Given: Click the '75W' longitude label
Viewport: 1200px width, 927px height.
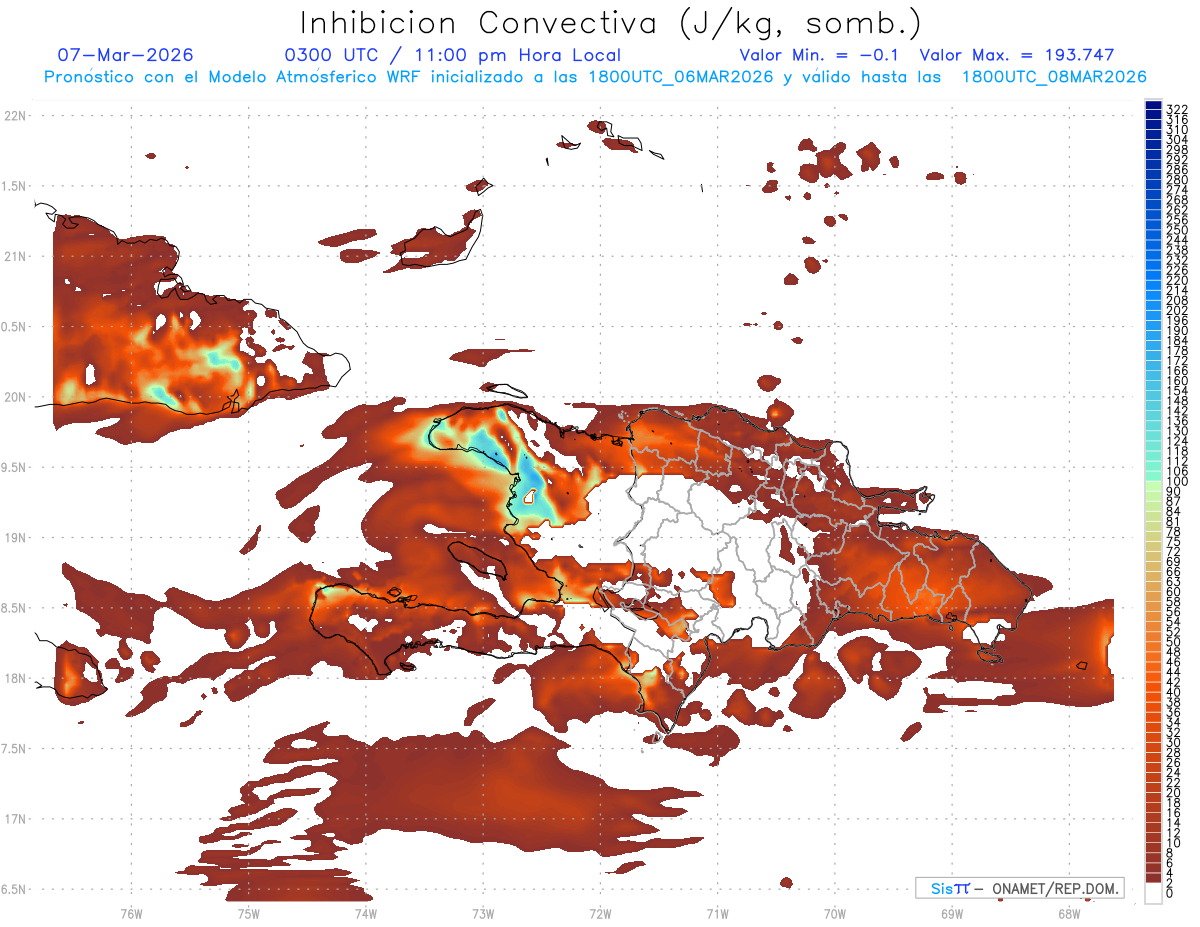Looking at the screenshot, I should click(249, 913).
